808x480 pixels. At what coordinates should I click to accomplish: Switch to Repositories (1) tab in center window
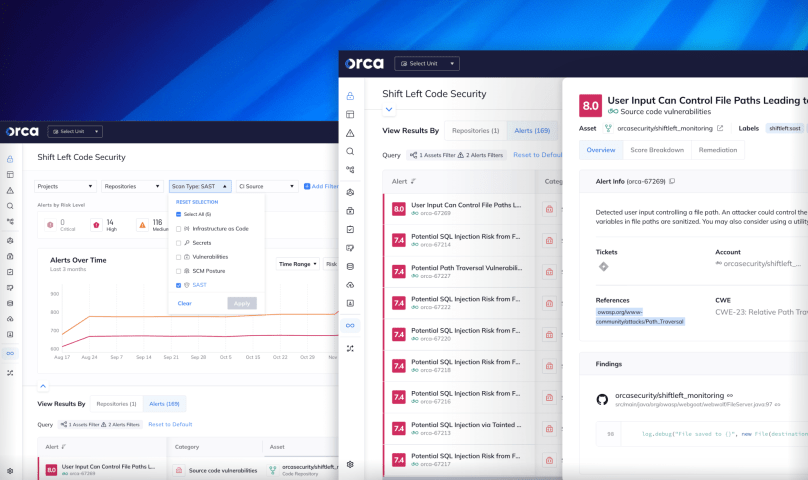(x=476, y=130)
